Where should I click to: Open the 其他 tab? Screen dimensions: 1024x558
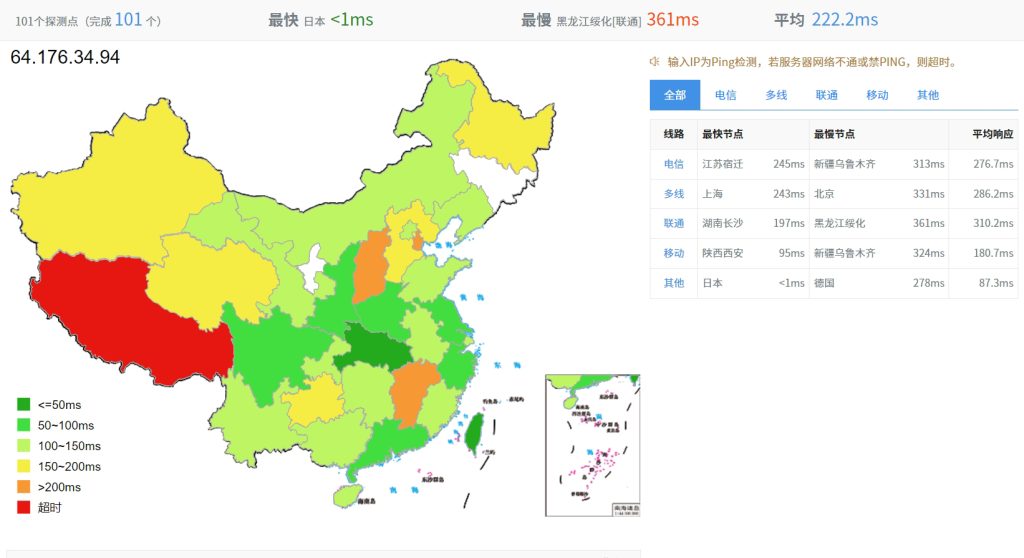(x=928, y=95)
